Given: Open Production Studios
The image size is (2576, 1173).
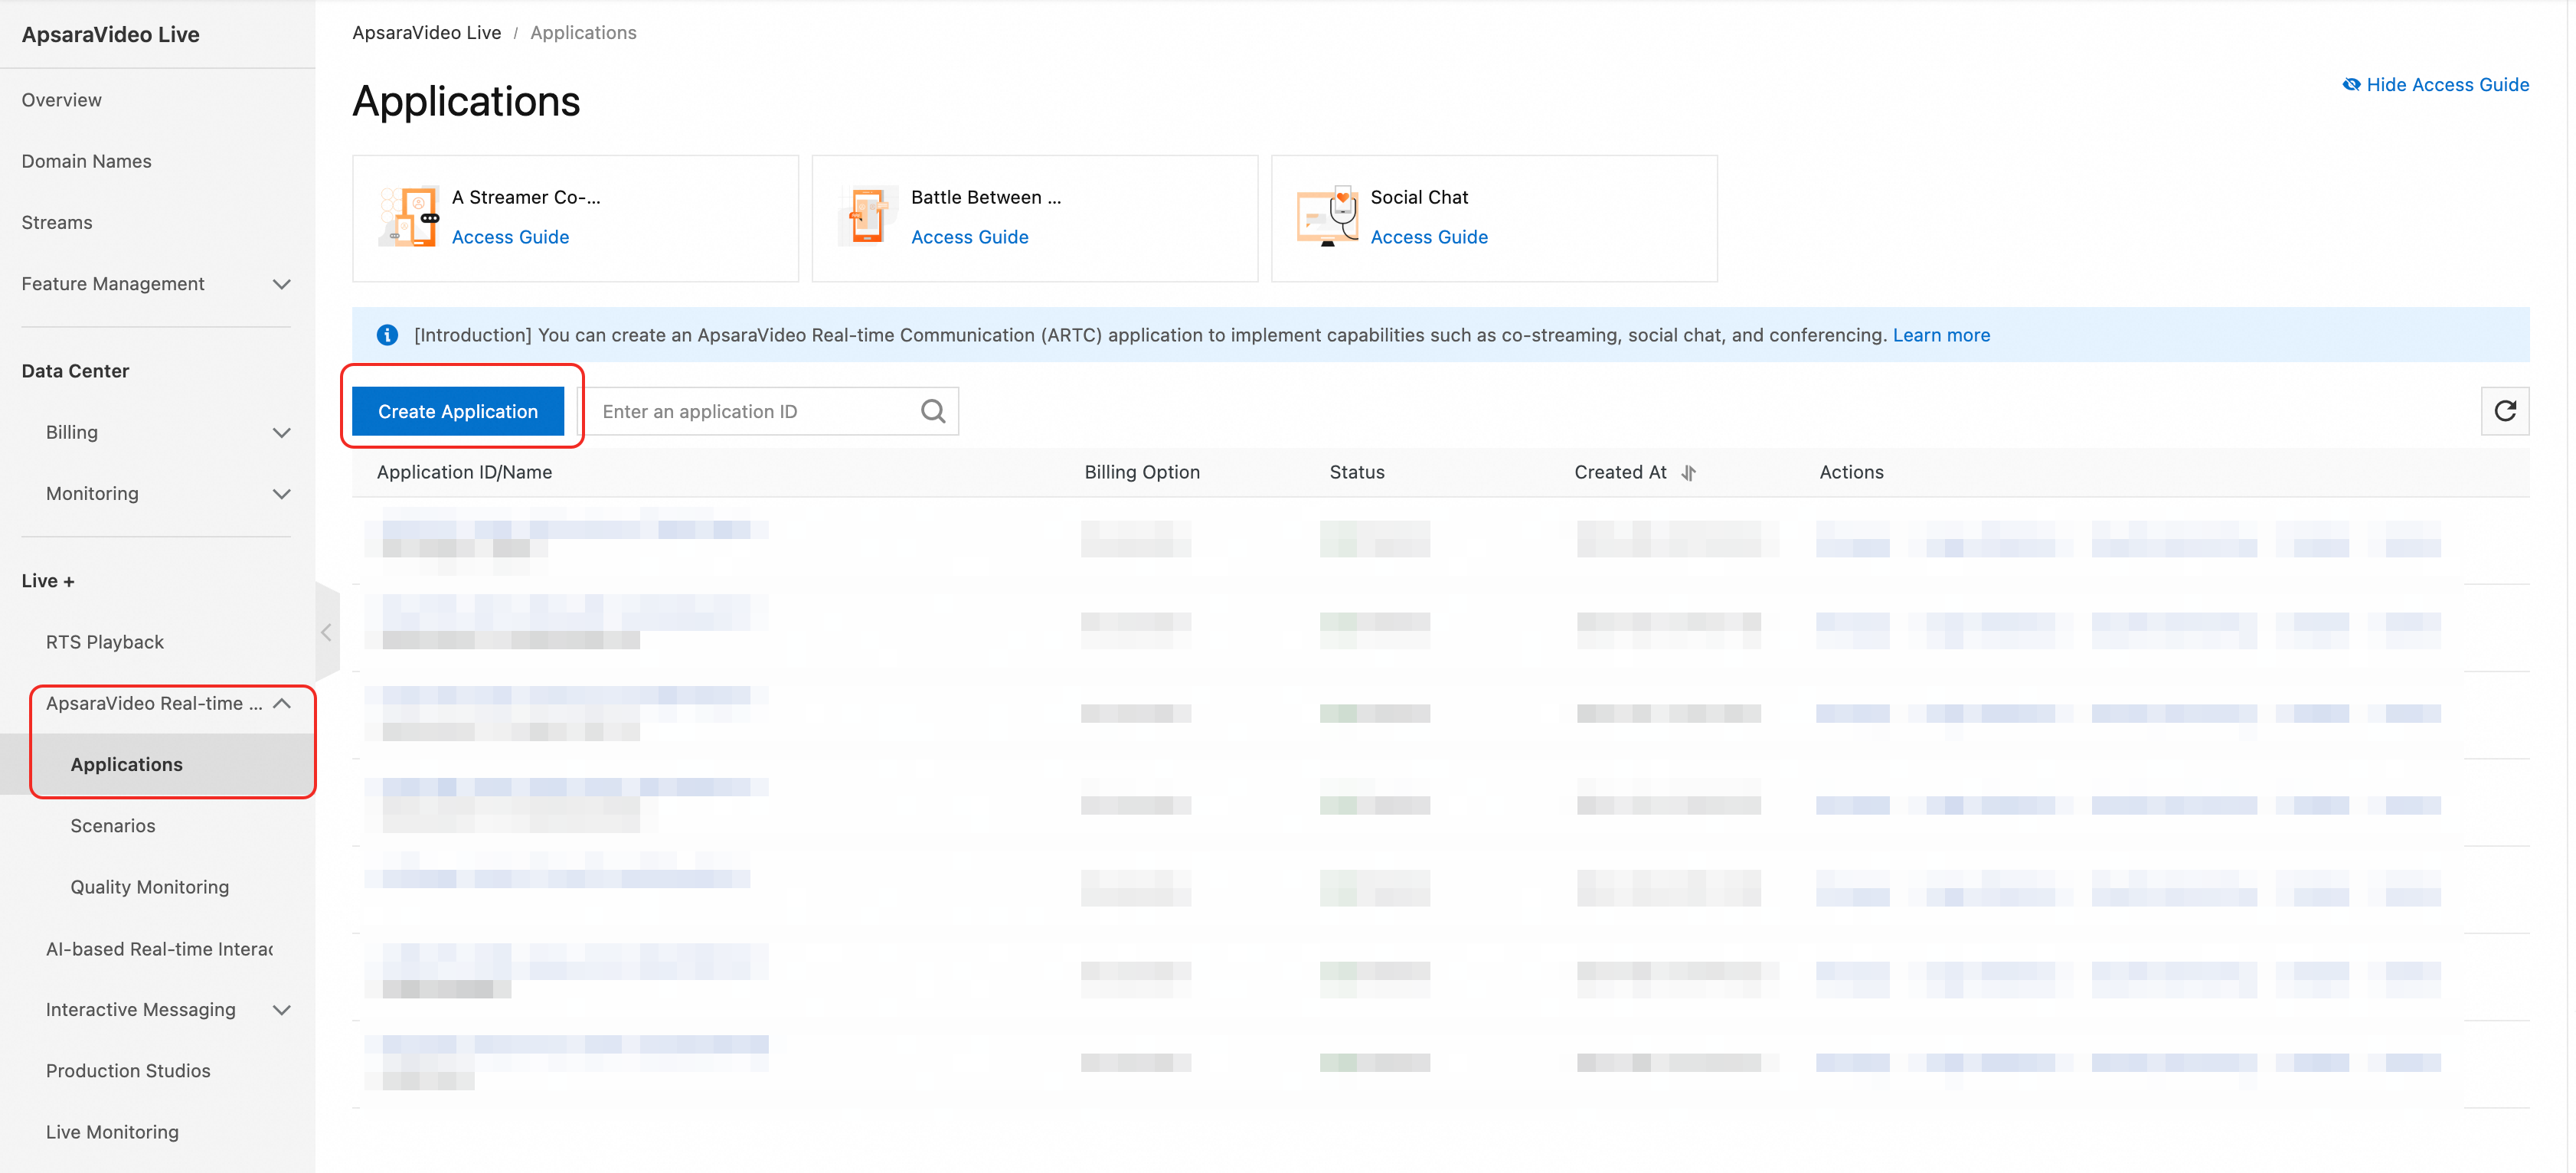Looking at the screenshot, I should [128, 1071].
